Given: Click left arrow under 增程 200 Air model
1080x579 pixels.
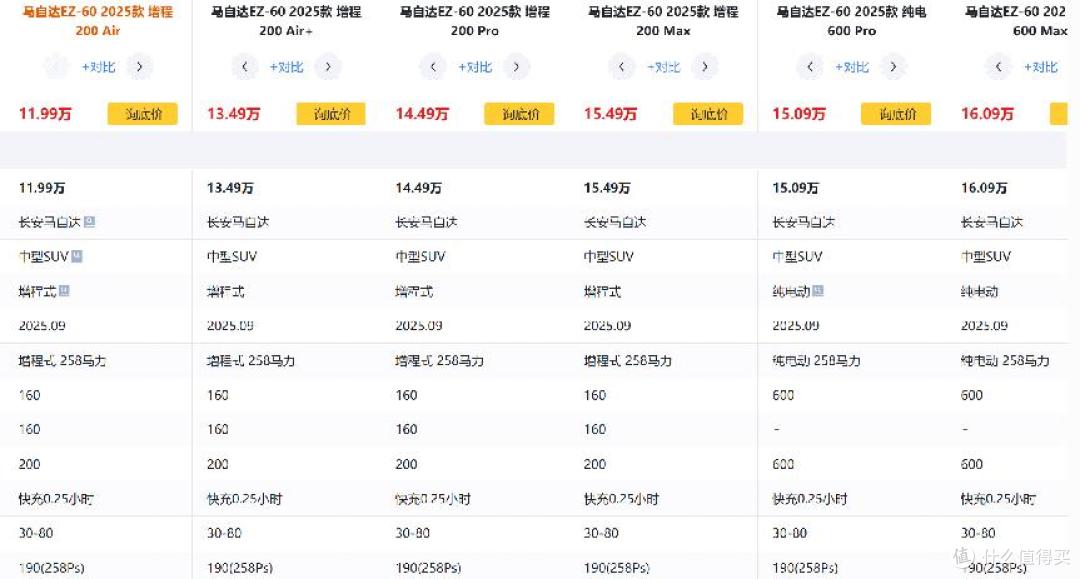Looking at the screenshot, I should point(56,67).
